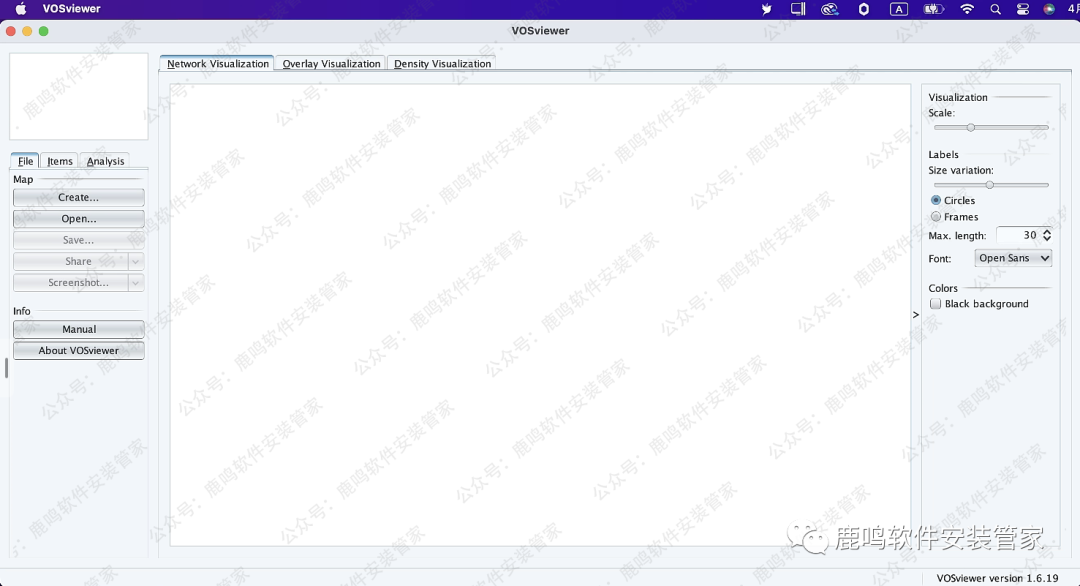Viewport: 1080px width, 586px height.
Task: Click the Max. length stepper arrows
Action: point(1047,236)
